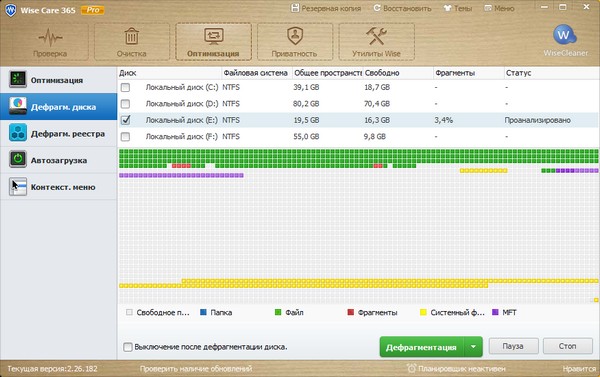The height and width of the screenshot is (377, 600).
Task: Click Проверить наличие обновлений link
Action: click(196, 369)
